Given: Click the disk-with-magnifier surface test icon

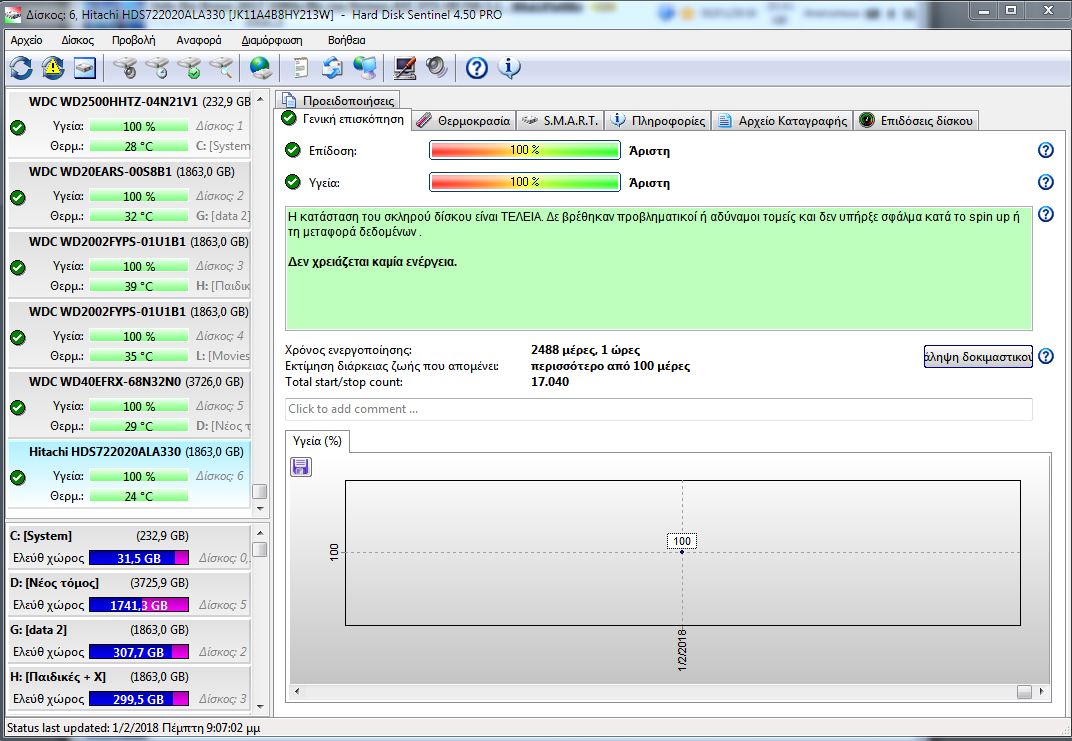Looking at the screenshot, I should [x=222, y=68].
